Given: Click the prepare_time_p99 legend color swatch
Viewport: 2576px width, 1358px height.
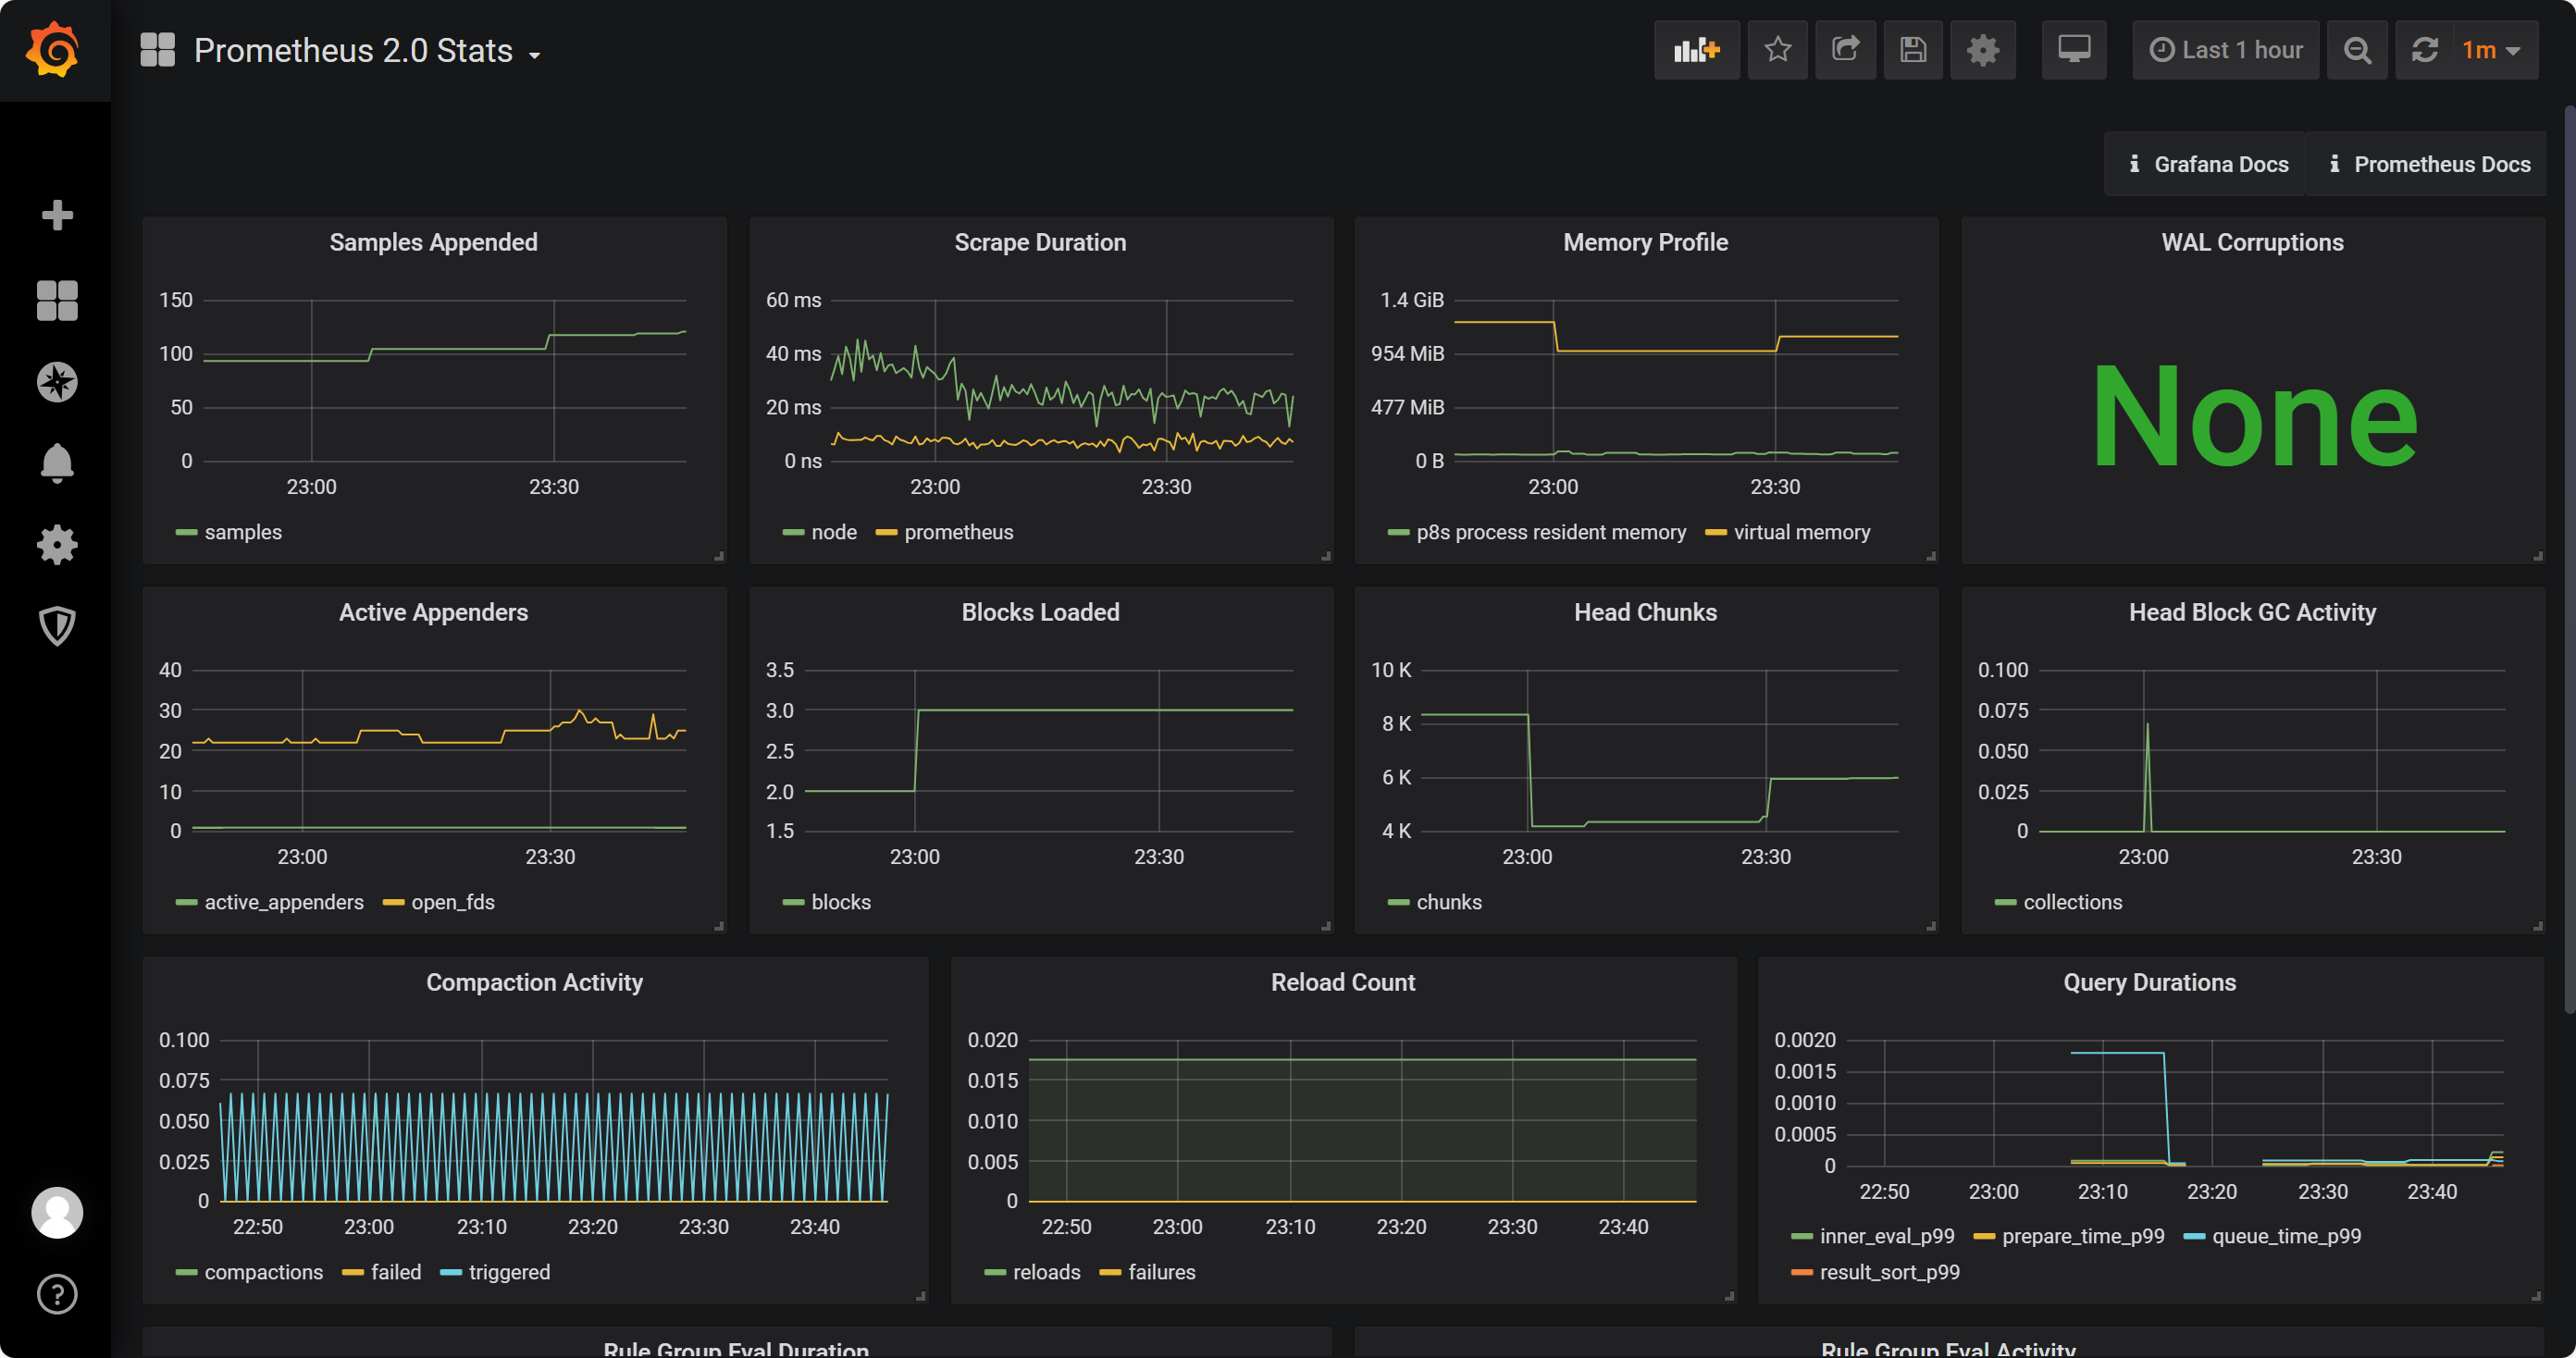Looking at the screenshot, I should point(1984,1237).
